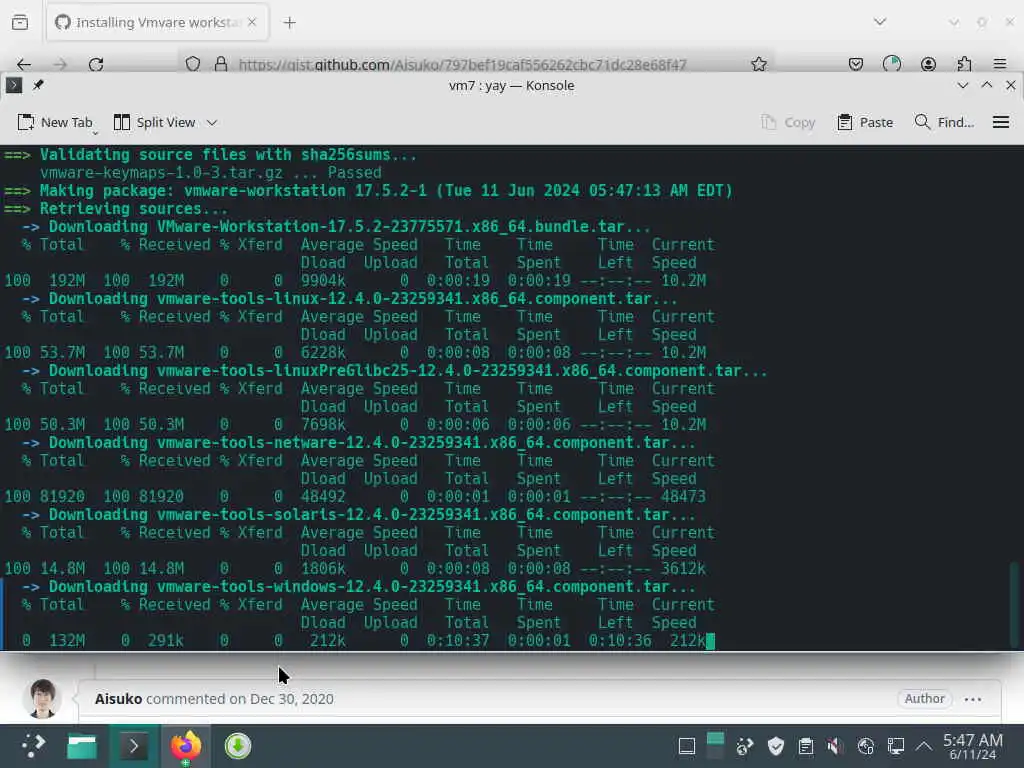Screen dimensions: 1024x768
Task: Click the 'vmware-keymaps-1.0-3.tar.gz ... Passed' line
Action: pos(210,173)
